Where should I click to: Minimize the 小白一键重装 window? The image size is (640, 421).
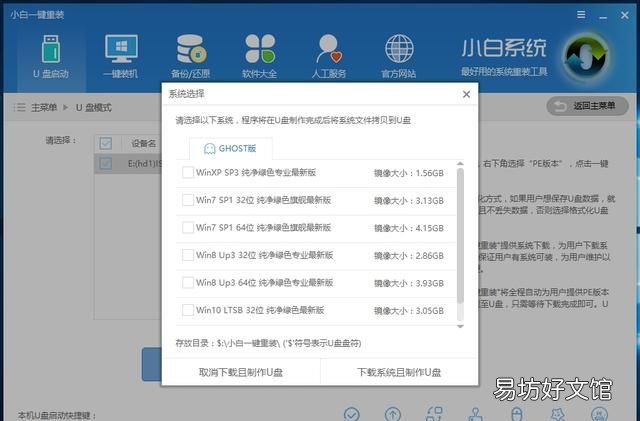[x=603, y=17]
